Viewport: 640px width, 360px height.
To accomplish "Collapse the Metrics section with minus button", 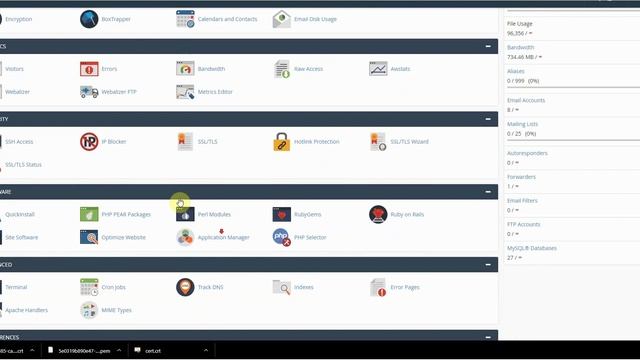I will (488, 46).
